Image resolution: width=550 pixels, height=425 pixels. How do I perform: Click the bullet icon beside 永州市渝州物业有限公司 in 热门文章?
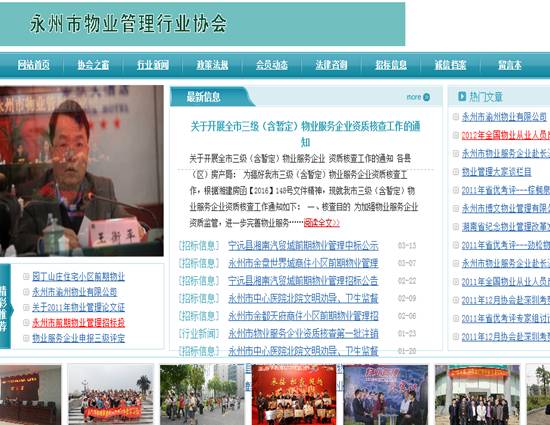pyautogui.click(x=456, y=117)
